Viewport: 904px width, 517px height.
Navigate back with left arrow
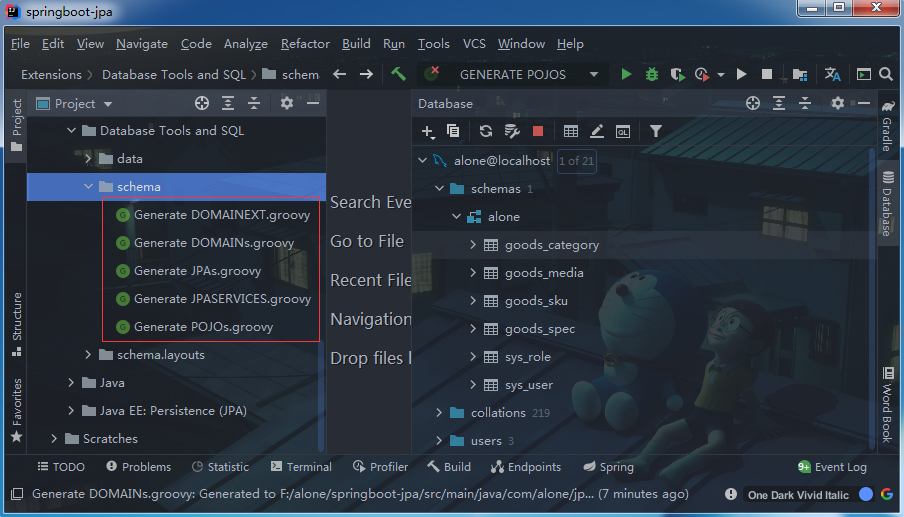coord(340,74)
